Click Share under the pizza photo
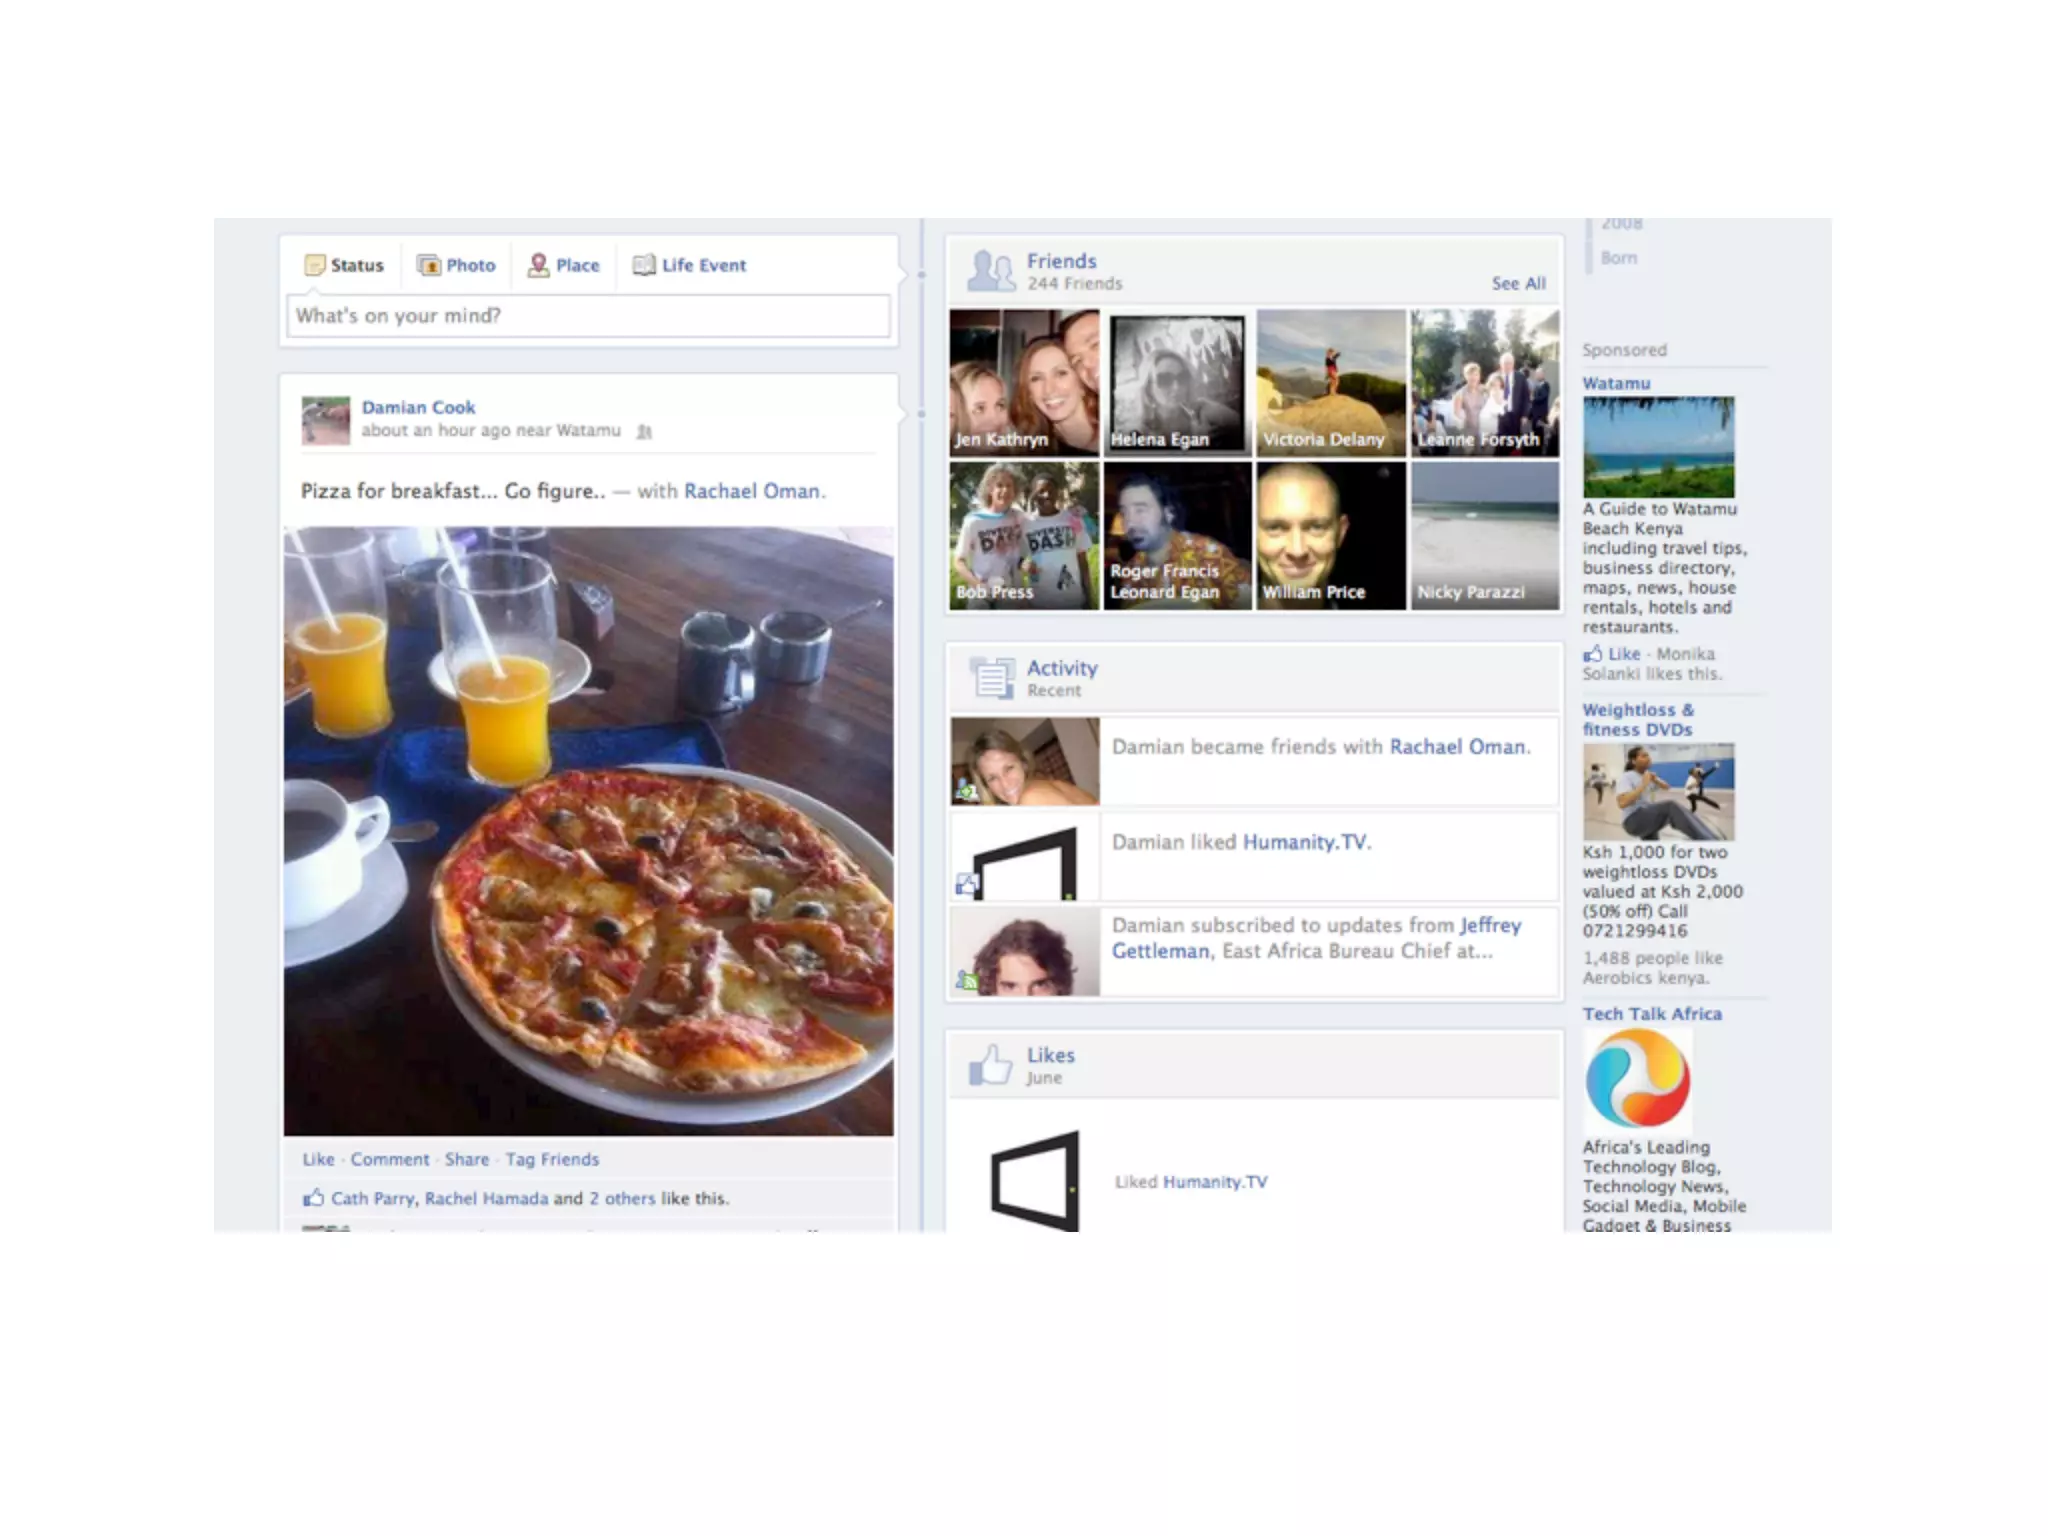Image resolution: width=2048 pixels, height=1536 pixels. pyautogui.click(x=467, y=1159)
